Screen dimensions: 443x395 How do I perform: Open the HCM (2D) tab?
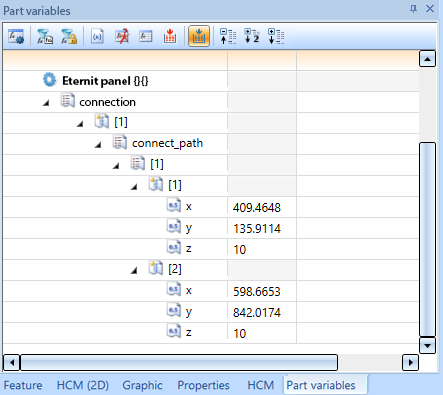tap(83, 385)
